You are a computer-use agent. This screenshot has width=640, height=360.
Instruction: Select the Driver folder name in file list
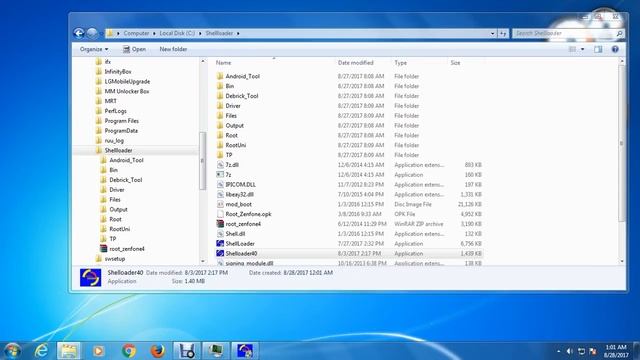[x=233, y=106]
